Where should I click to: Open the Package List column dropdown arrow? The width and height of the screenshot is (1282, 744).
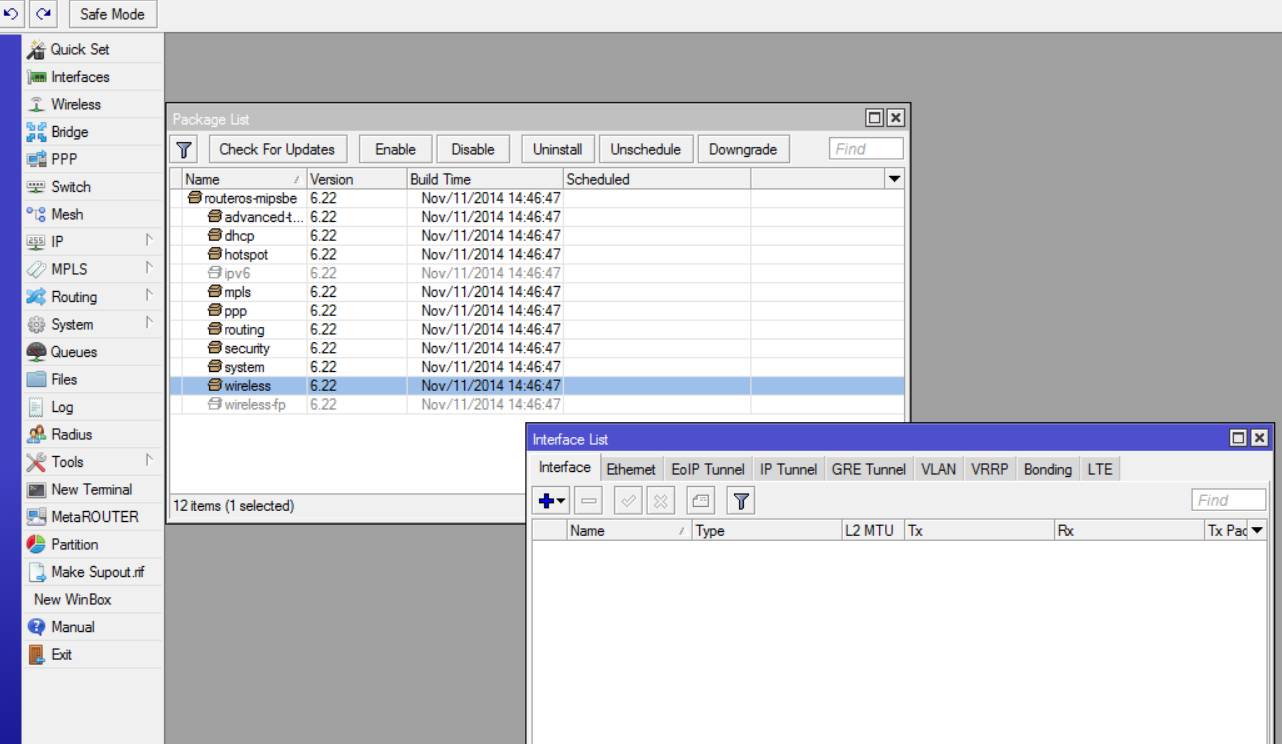click(x=895, y=179)
